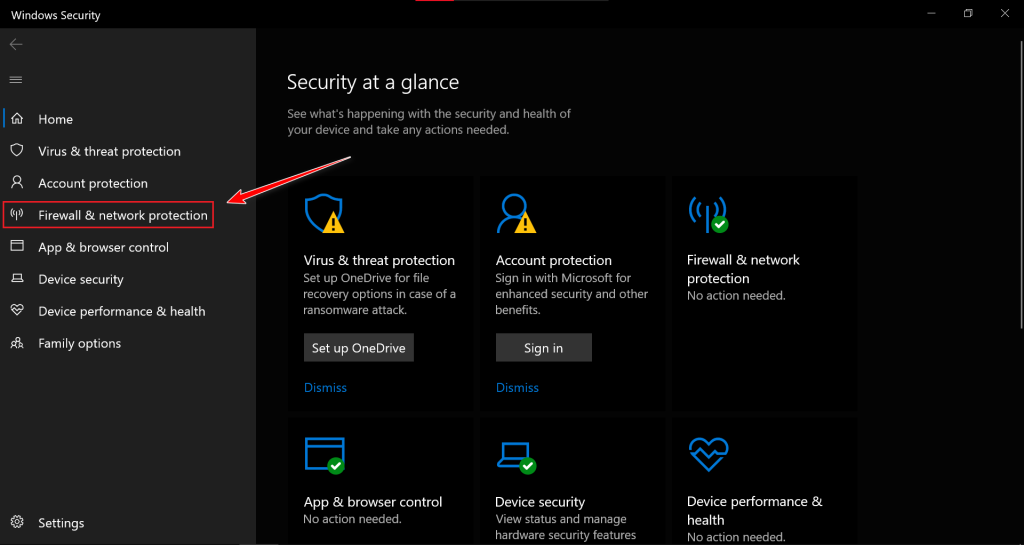Image resolution: width=1024 pixels, height=545 pixels.
Task: Open Account protection from the sidebar
Action: [x=92, y=183]
